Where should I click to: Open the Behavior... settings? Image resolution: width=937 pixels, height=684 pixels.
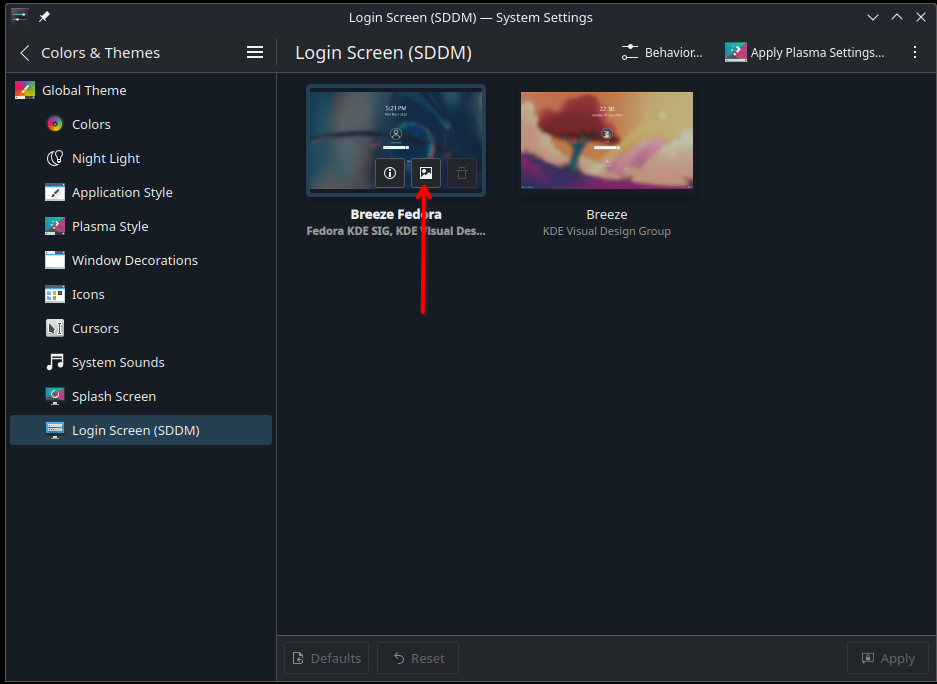click(662, 53)
